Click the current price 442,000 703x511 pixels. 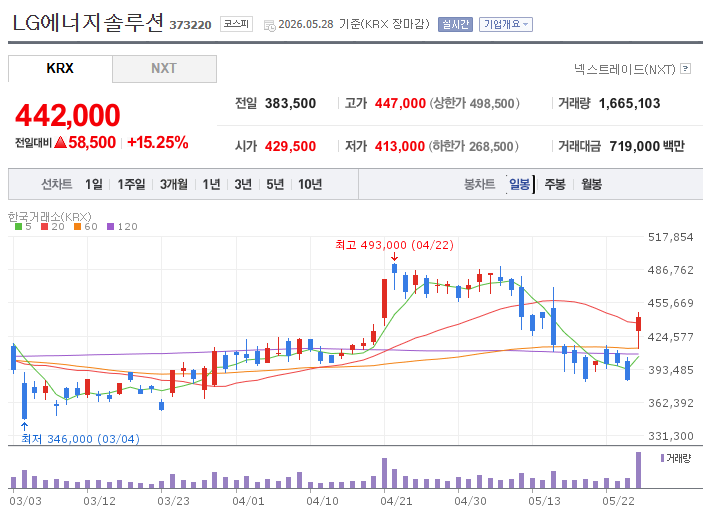[x=68, y=115]
